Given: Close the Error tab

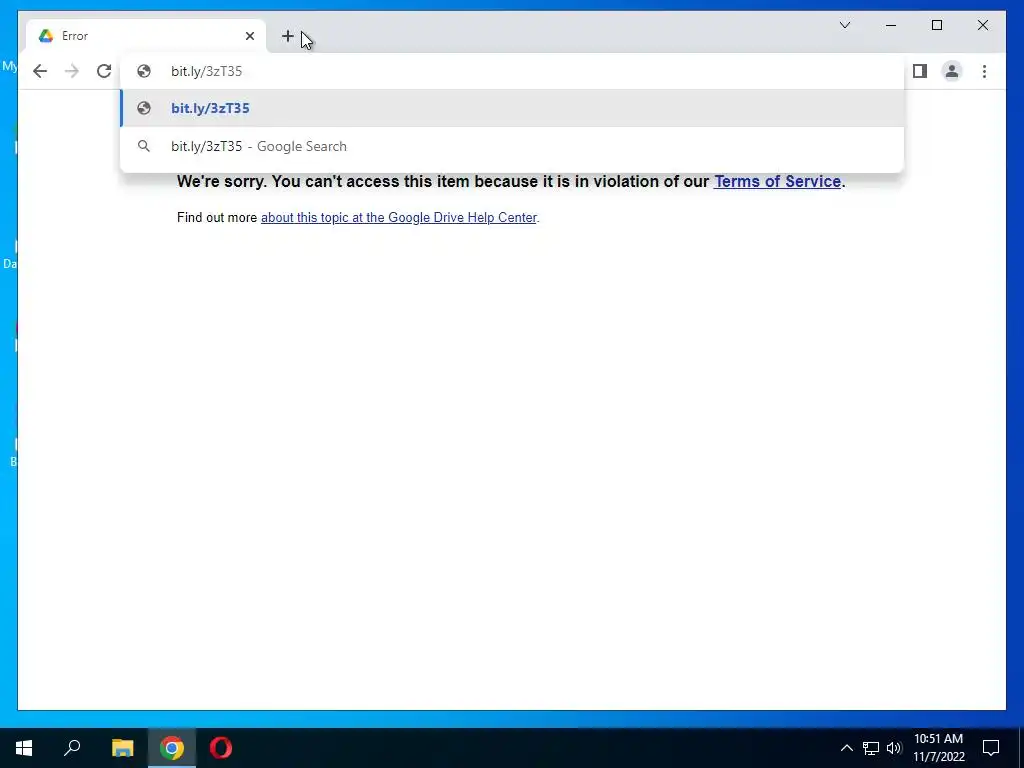Looking at the screenshot, I should (x=249, y=36).
